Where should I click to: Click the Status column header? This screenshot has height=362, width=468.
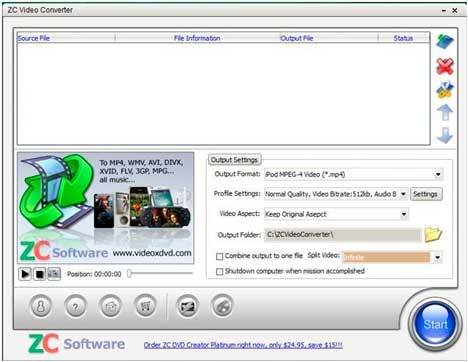[x=403, y=38]
